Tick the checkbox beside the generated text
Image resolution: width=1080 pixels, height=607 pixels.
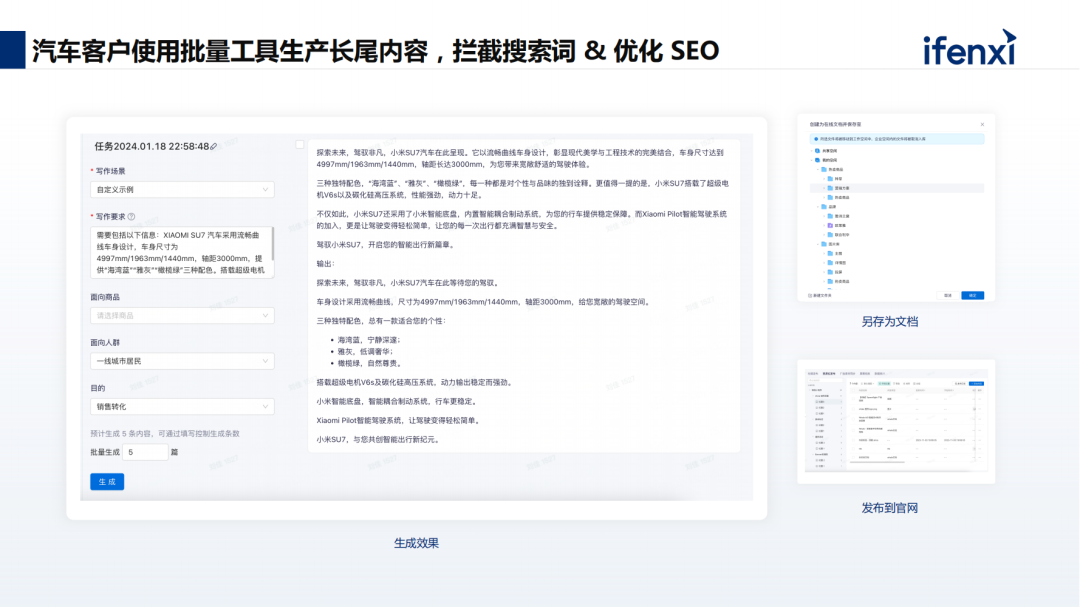click(x=300, y=145)
